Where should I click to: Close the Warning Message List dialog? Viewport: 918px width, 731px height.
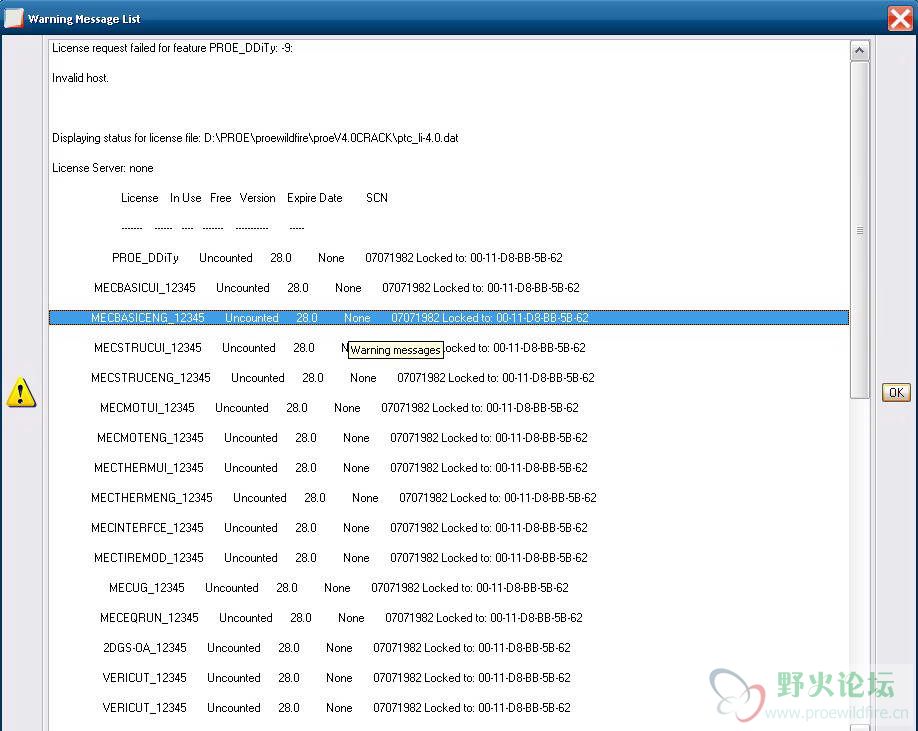pos(900,18)
